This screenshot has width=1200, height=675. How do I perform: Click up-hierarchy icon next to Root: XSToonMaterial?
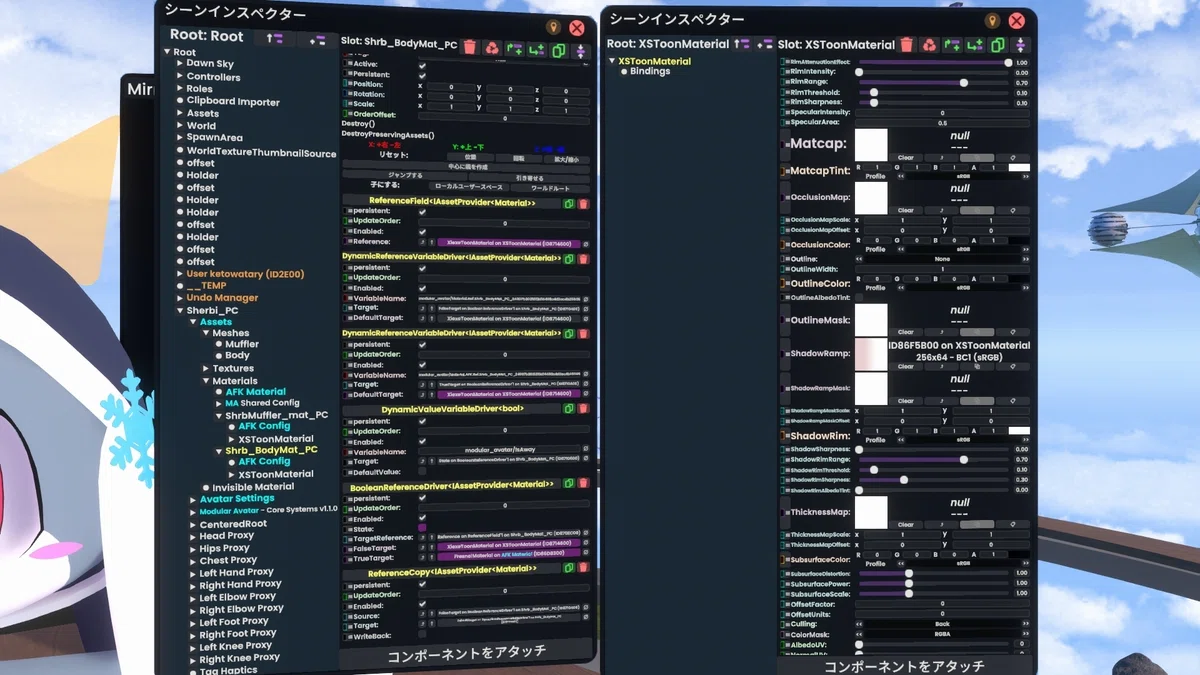(x=741, y=44)
